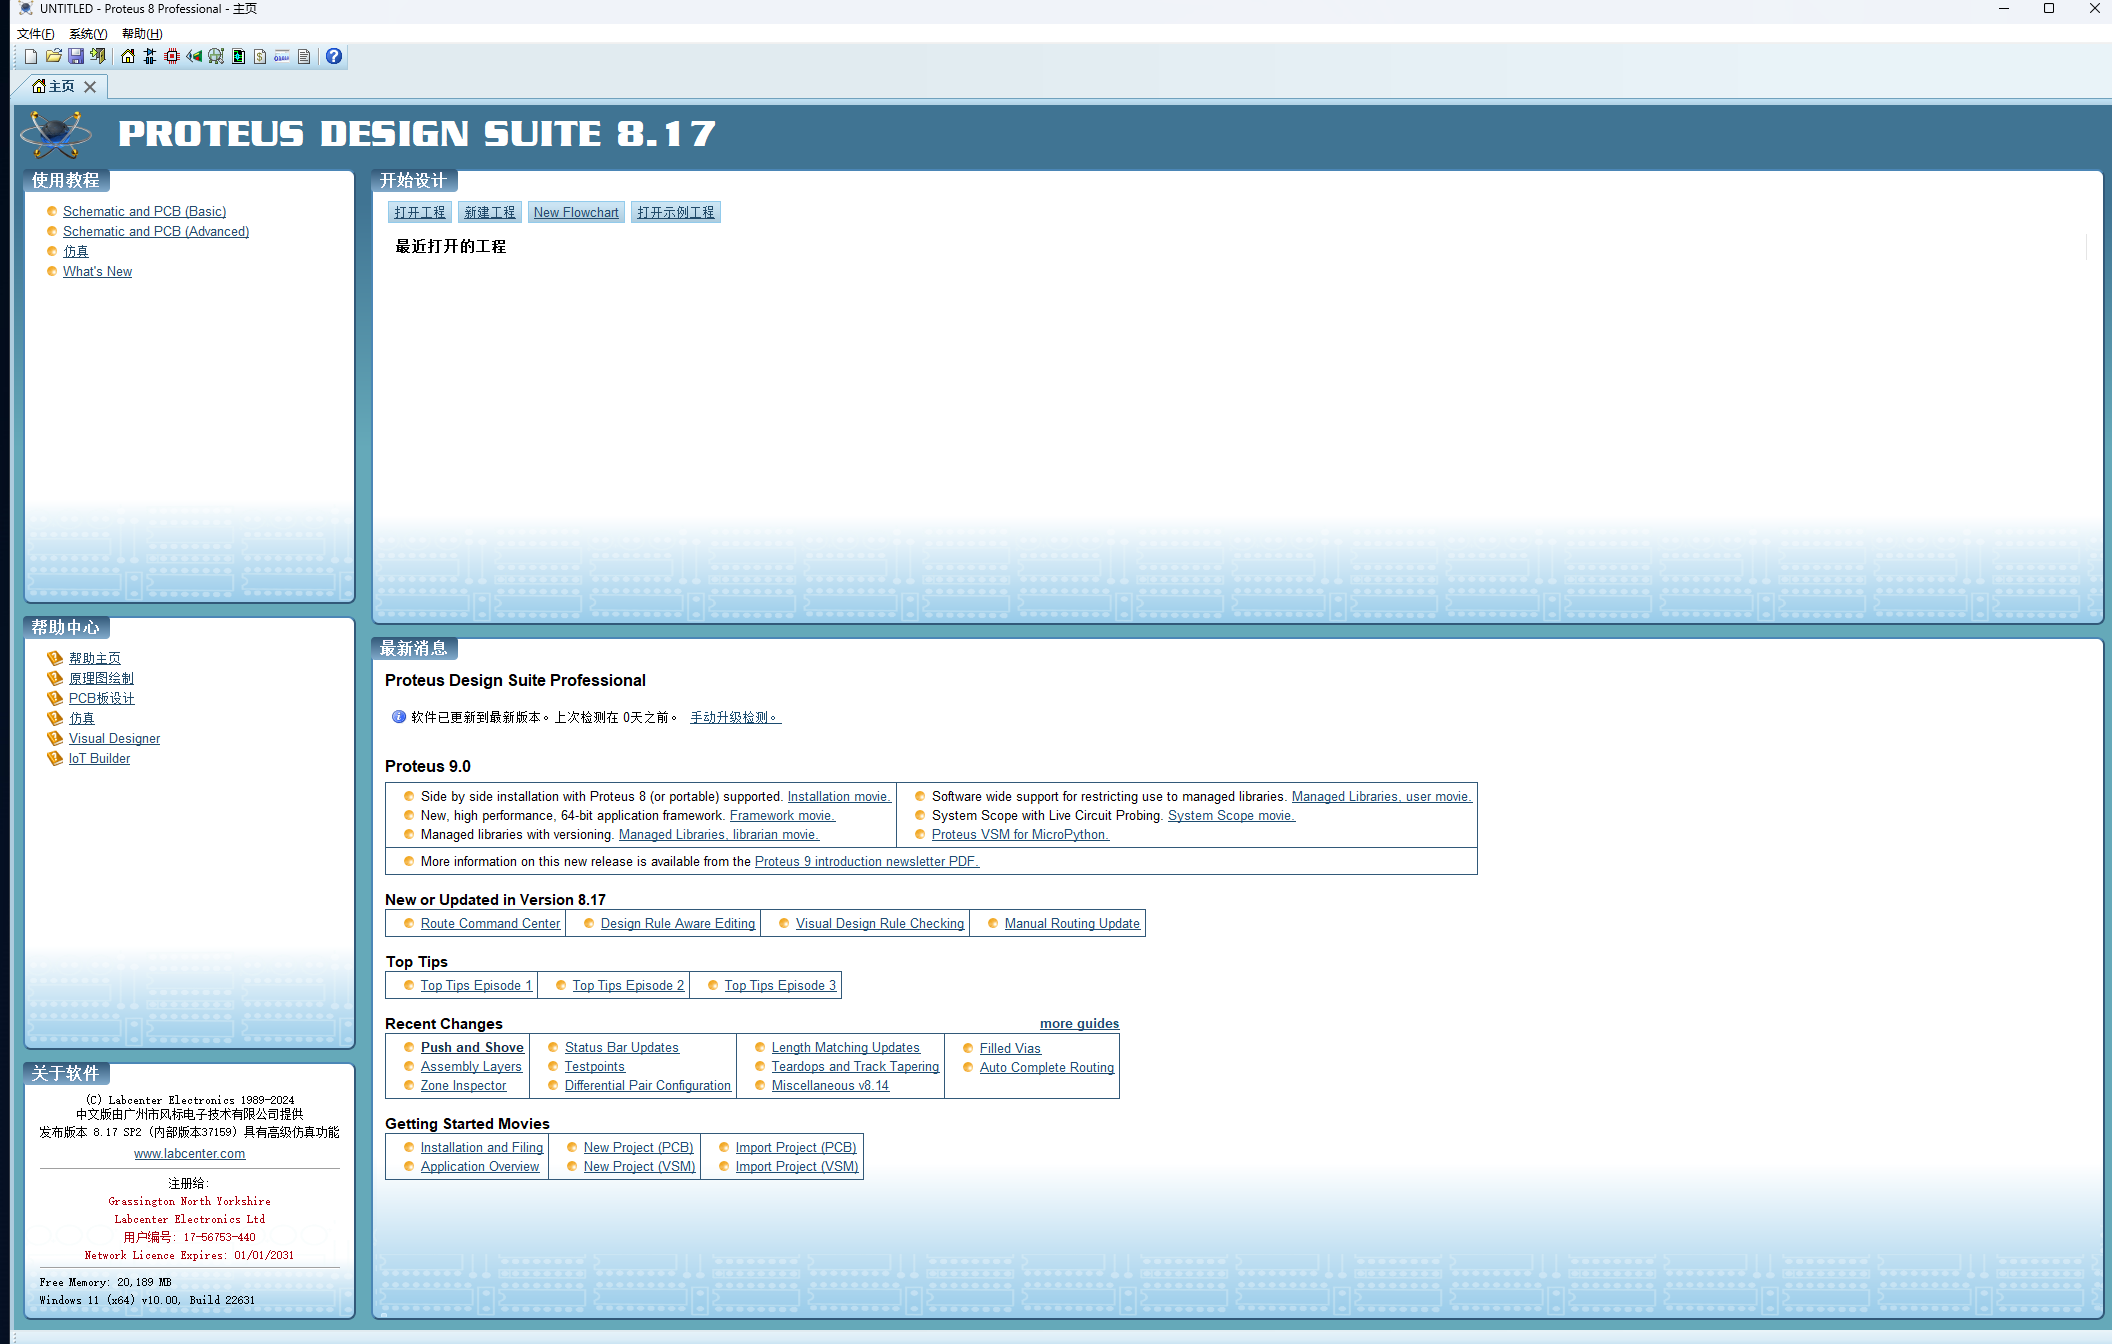This screenshot has height=1344, width=2112.
Task: Launch the 3D Visualizer toolbar icon
Action: click(x=194, y=57)
